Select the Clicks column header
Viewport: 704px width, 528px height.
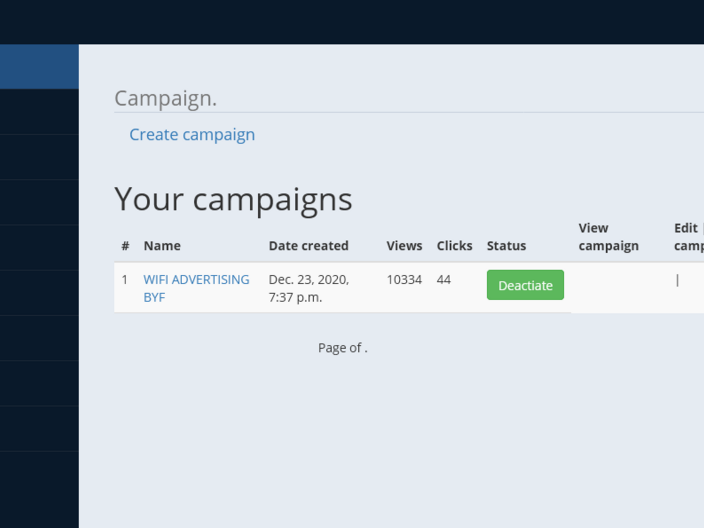click(454, 246)
